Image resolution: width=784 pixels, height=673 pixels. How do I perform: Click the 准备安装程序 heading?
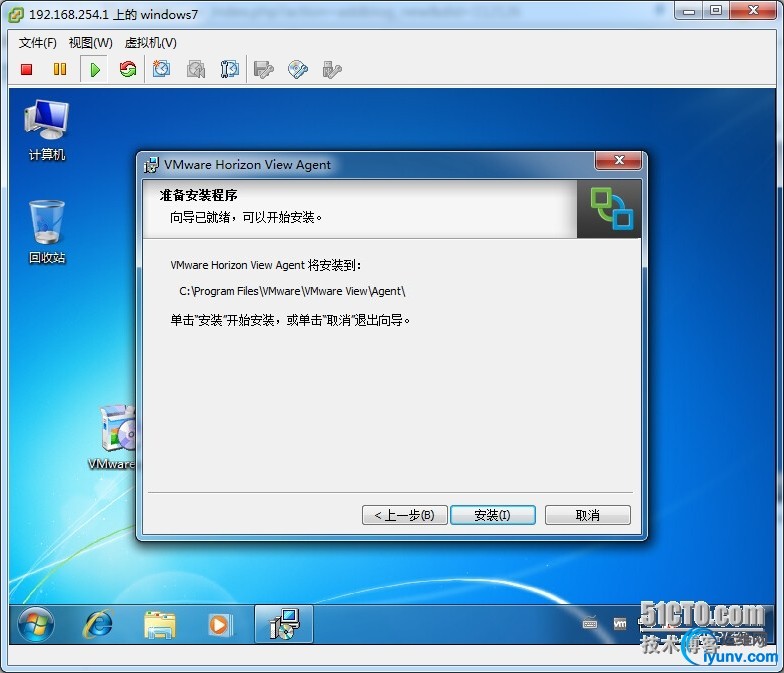pyautogui.click(x=198, y=195)
